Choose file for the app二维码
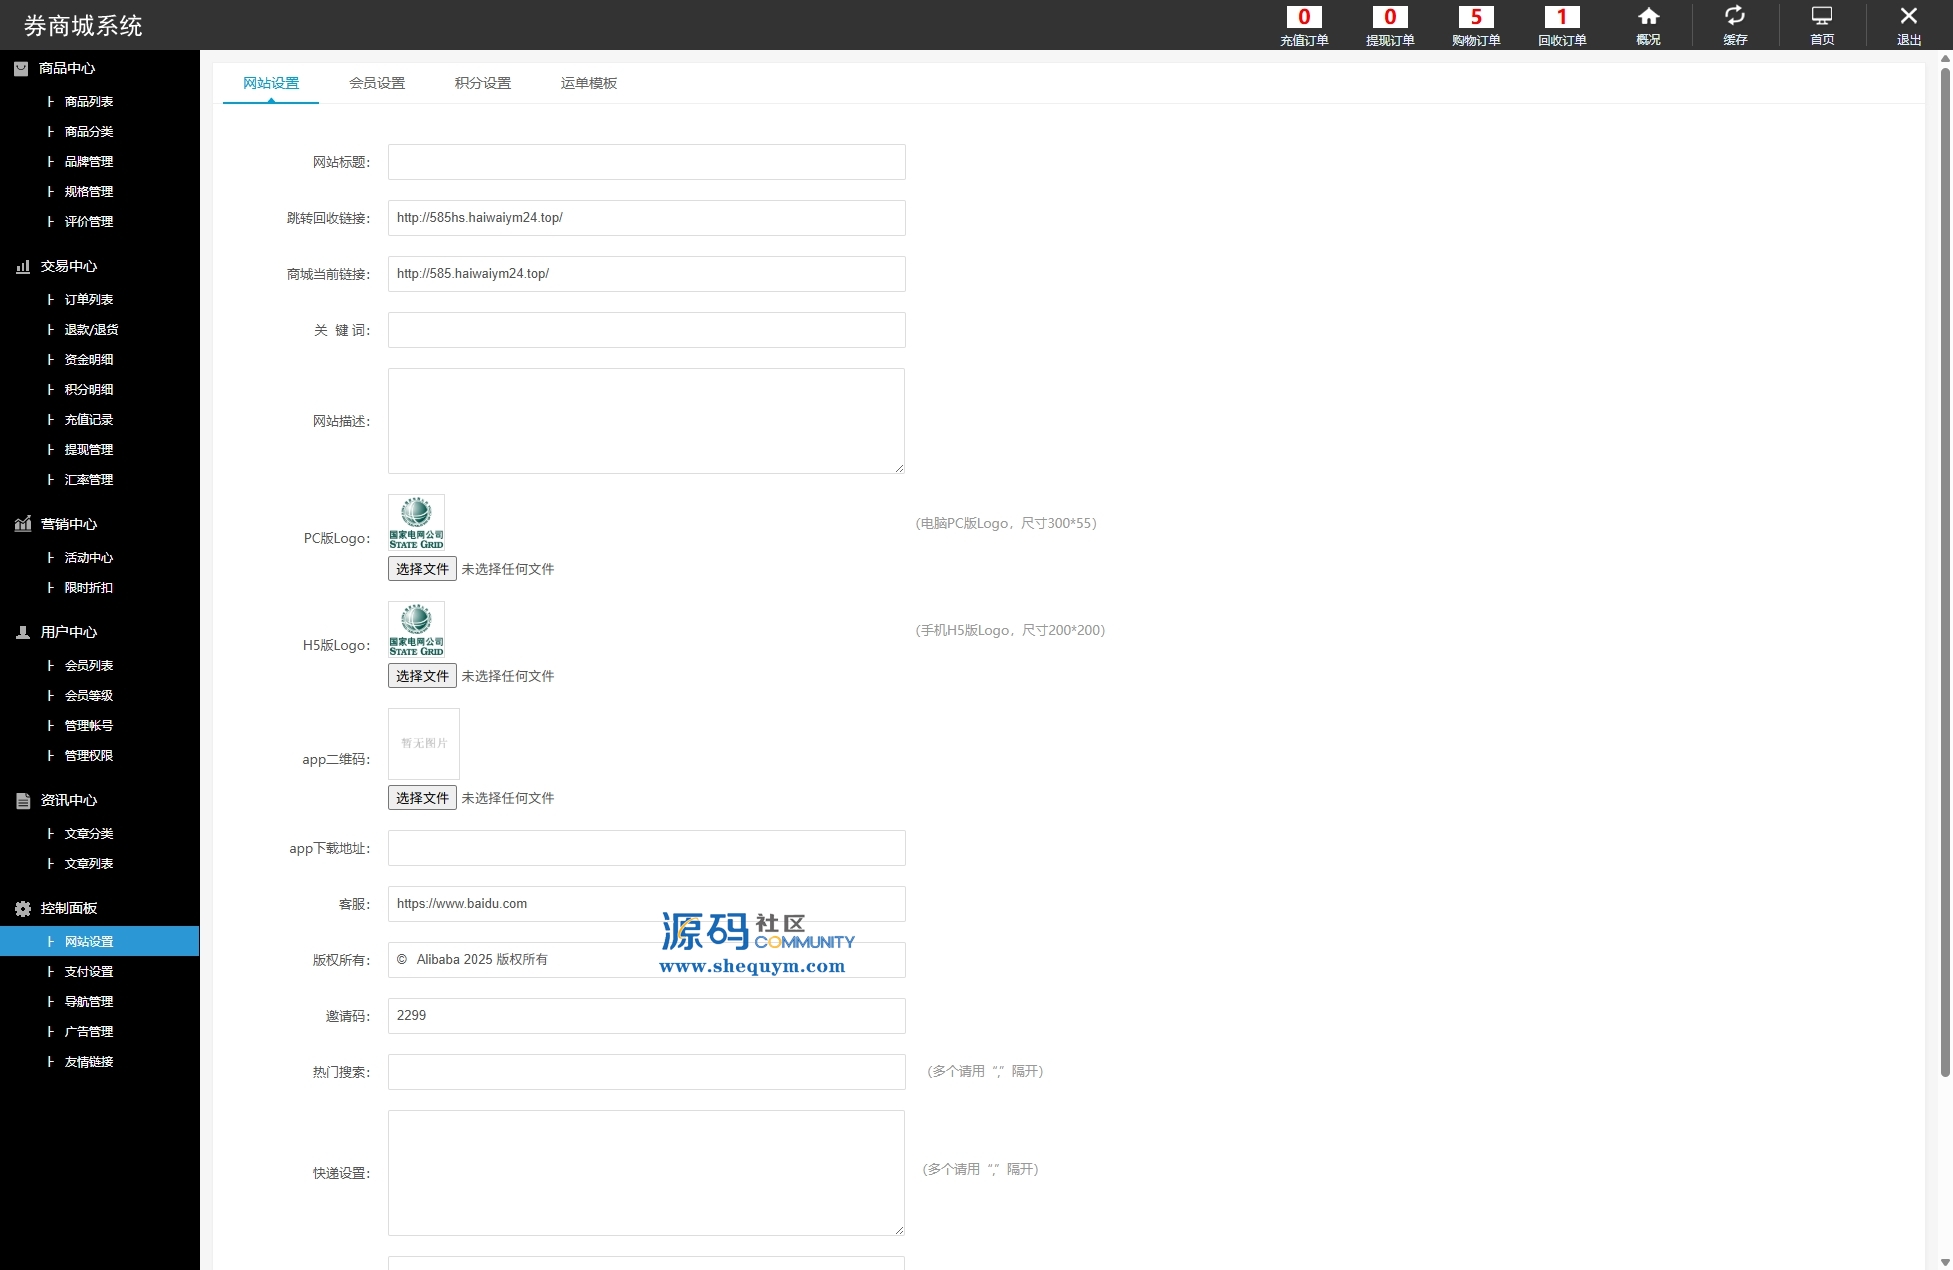 coord(422,798)
